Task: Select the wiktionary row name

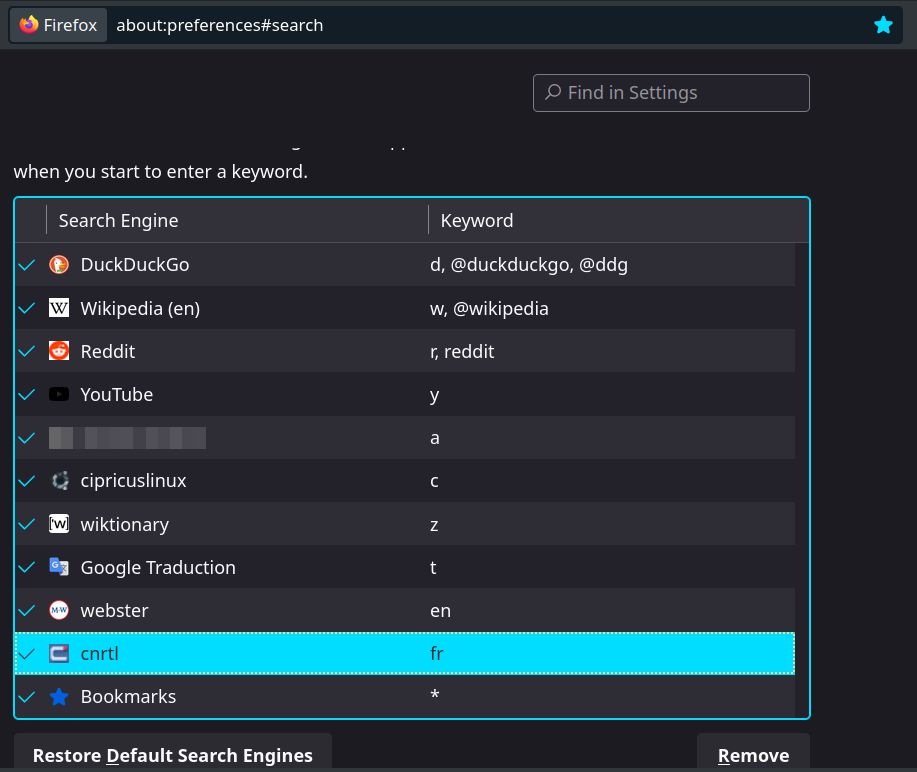Action: 125,524
